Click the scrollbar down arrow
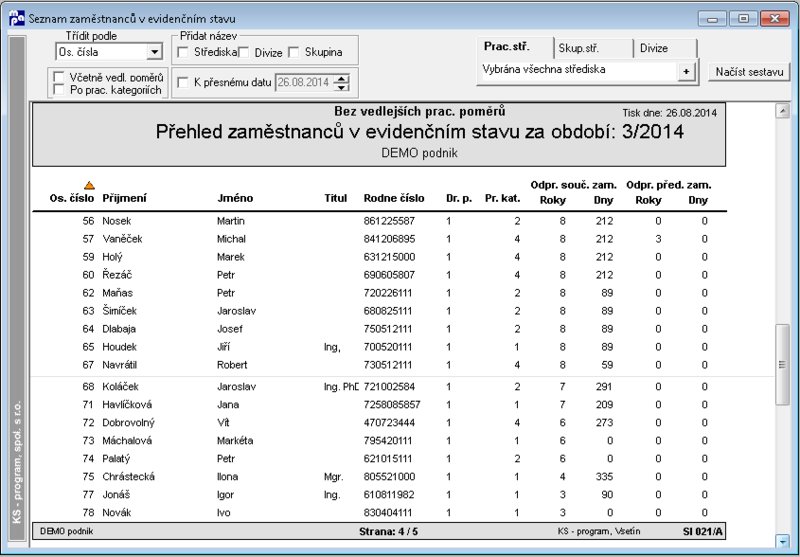The height and width of the screenshot is (557, 800). click(782, 541)
